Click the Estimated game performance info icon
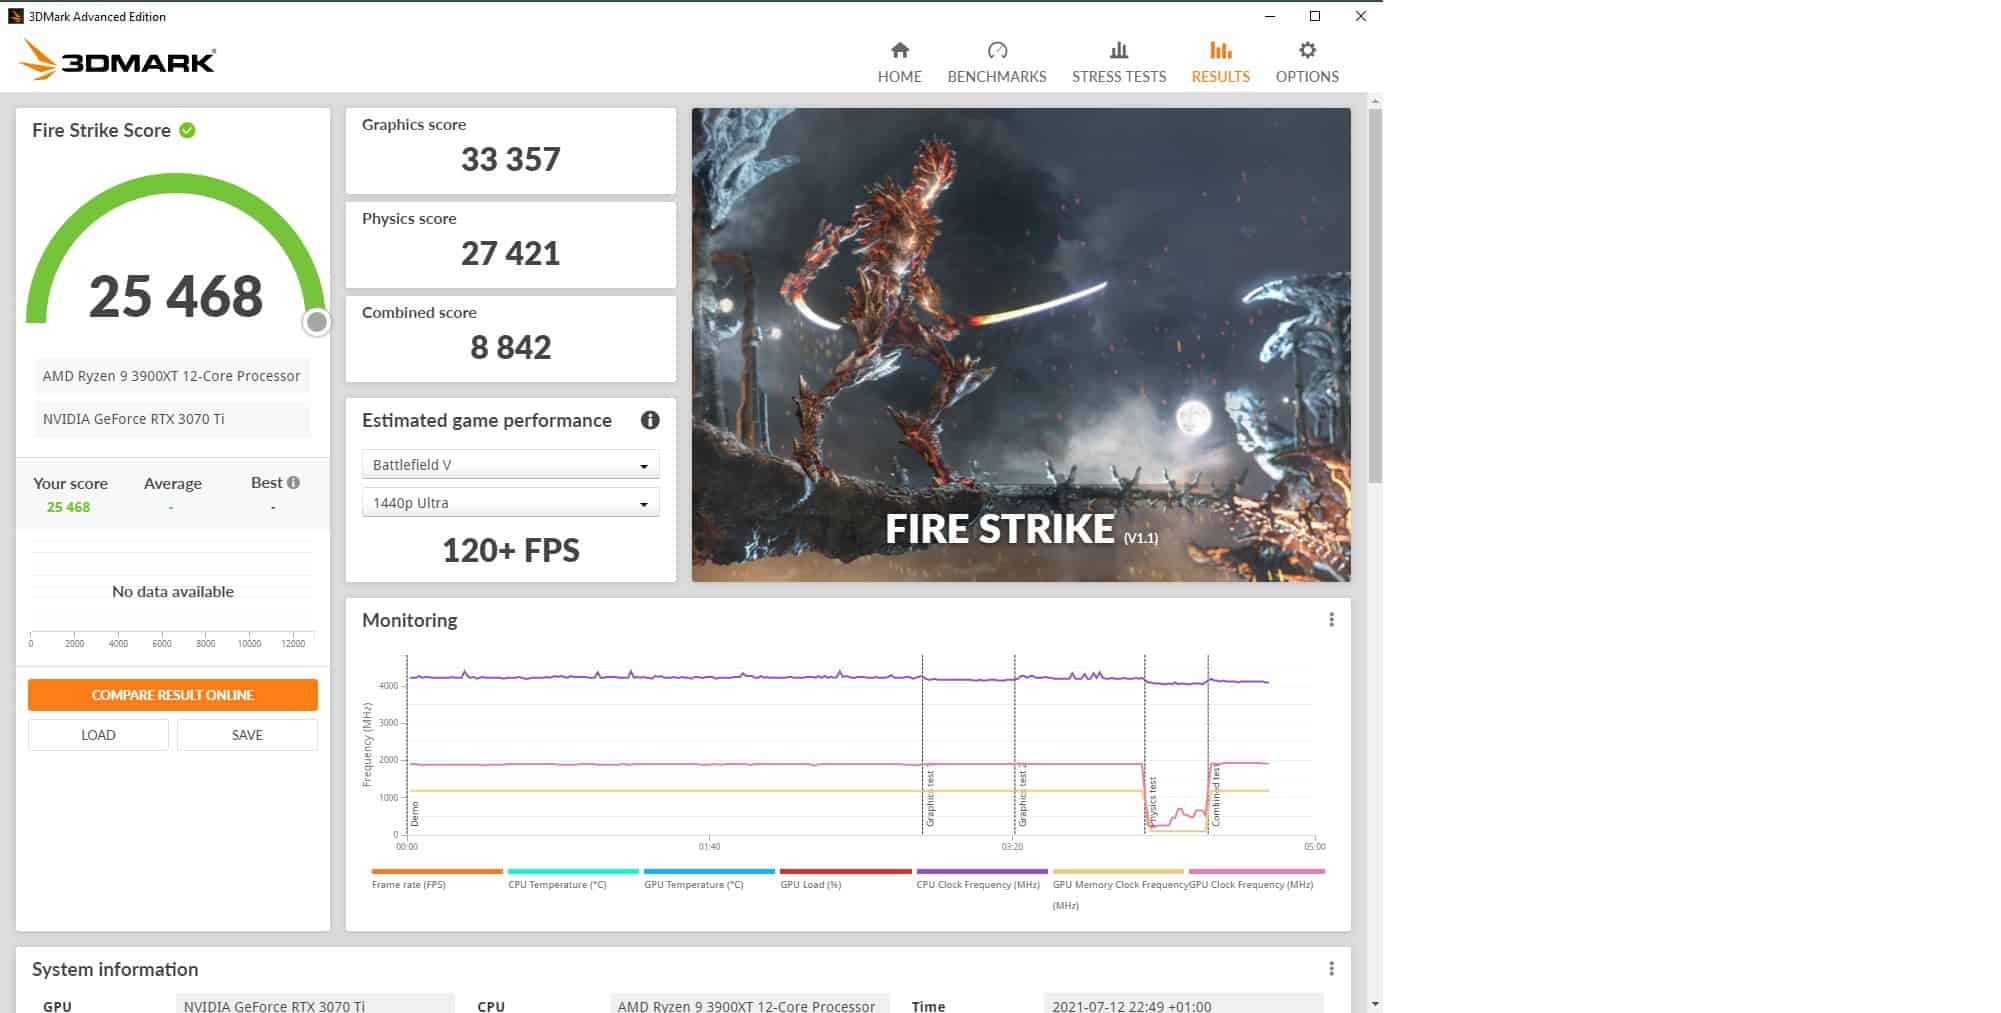Screen dimensions: 2001x1013 (x=650, y=420)
